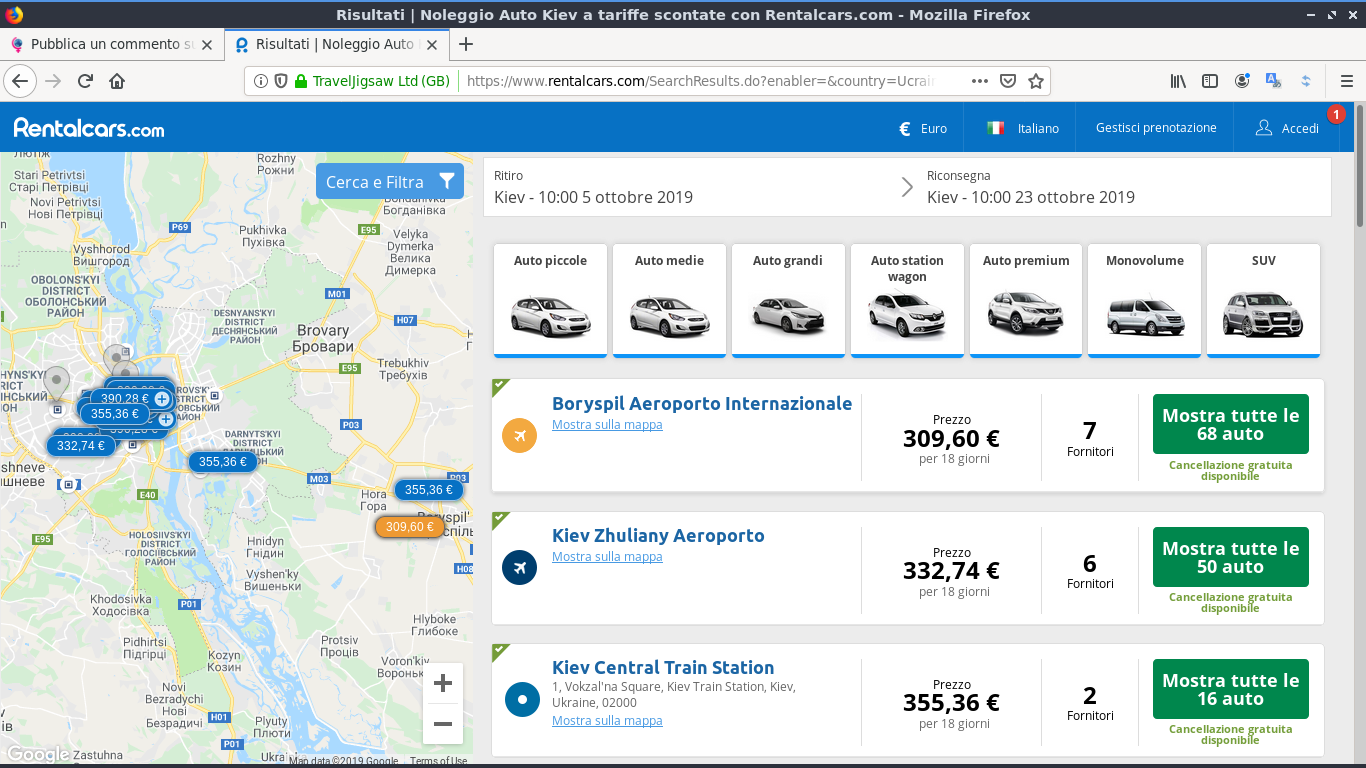Image resolution: width=1366 pixels, height=768 pixels.
Task: Click the Firefox reload page icon
Action: point(86,81)
